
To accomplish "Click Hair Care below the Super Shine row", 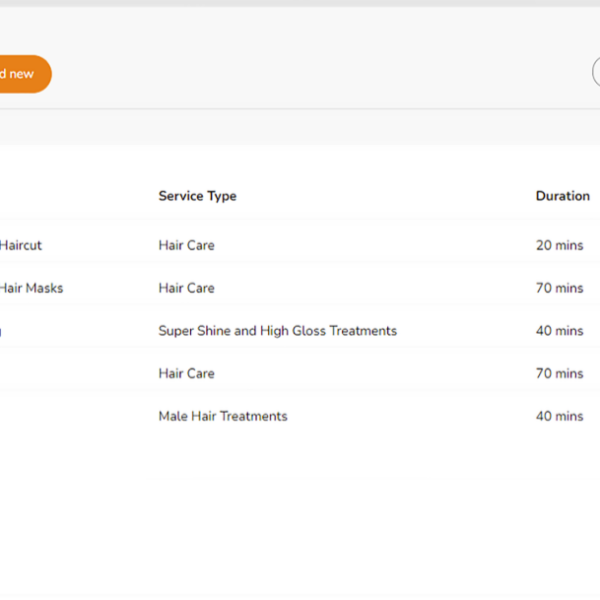I will (186, 373).
